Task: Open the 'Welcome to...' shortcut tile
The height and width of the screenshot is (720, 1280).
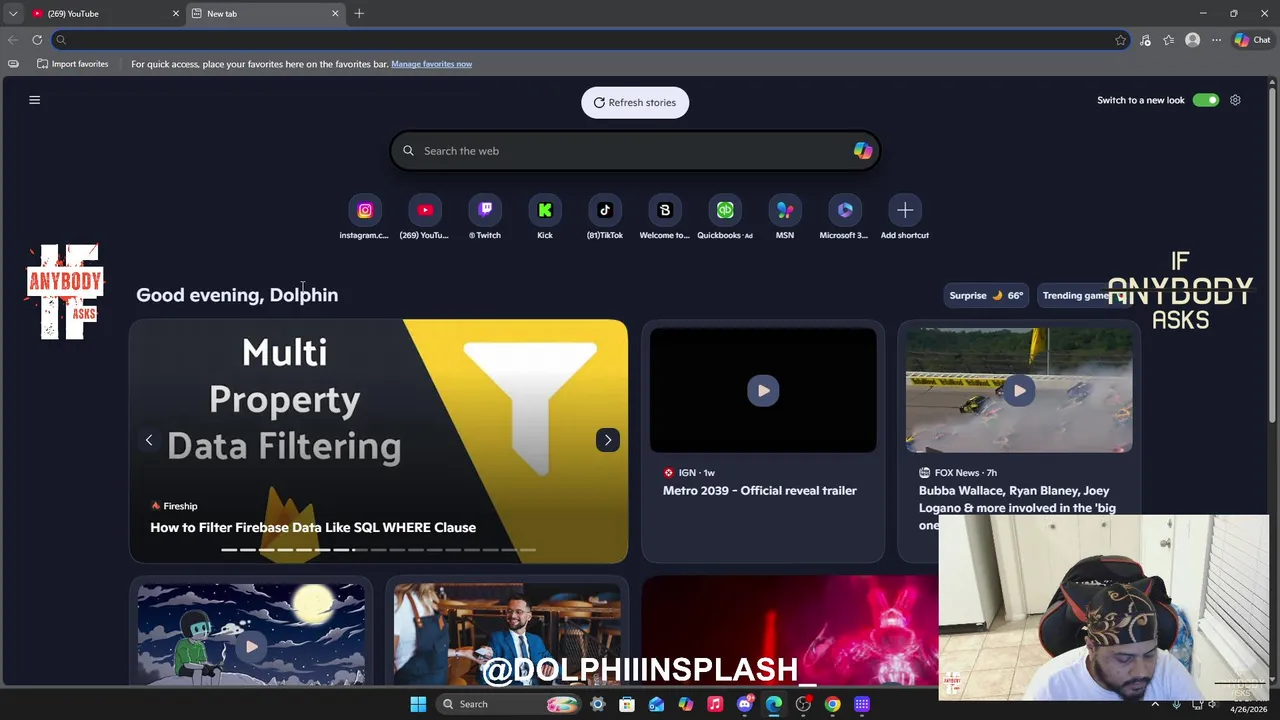Action: click(665, 217)
